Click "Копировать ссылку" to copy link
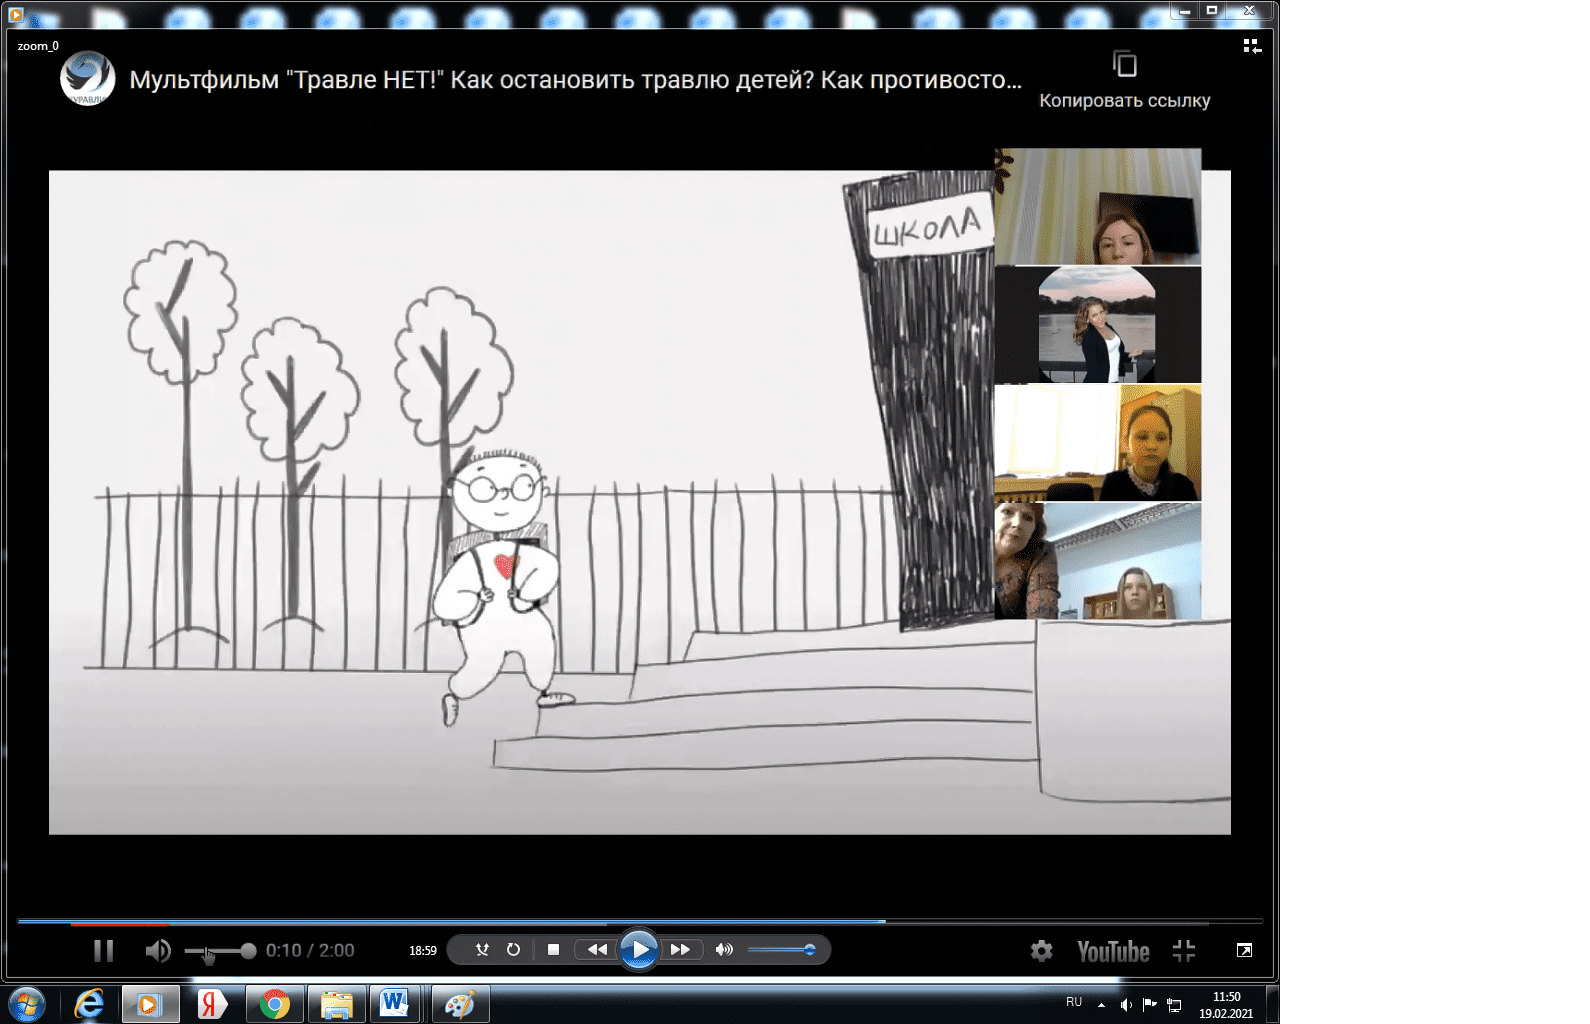The image size is (1590, 1024). click(x=1125, y=79)
